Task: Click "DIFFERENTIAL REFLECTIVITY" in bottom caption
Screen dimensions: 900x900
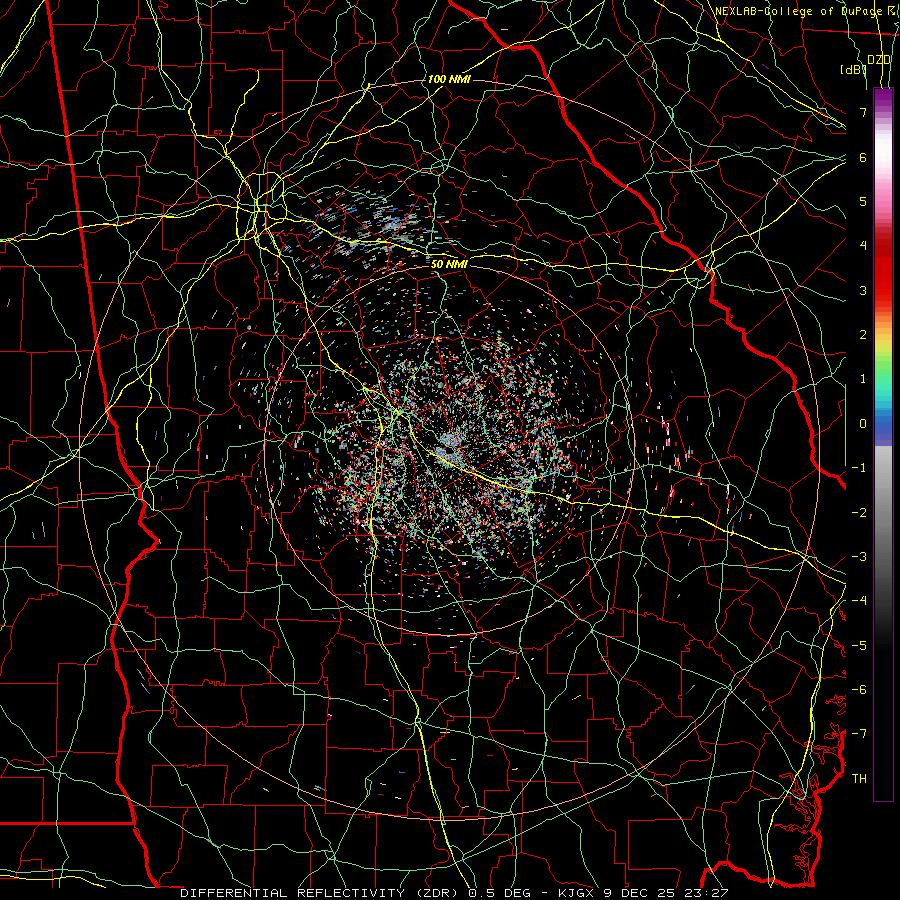Action: pyautogui.click(x=292, y=893)
